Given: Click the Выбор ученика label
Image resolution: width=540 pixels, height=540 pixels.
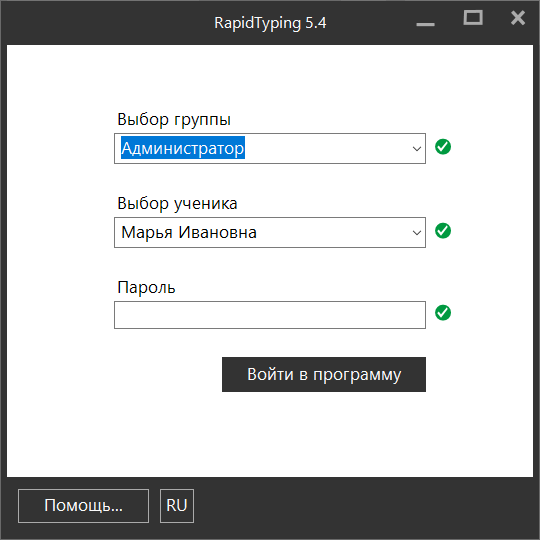Looking at the screenshot, I should (x=177, y=204).
